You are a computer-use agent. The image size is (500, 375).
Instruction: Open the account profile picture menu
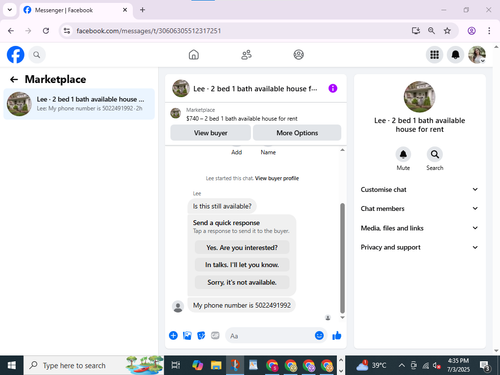[477, 55]
